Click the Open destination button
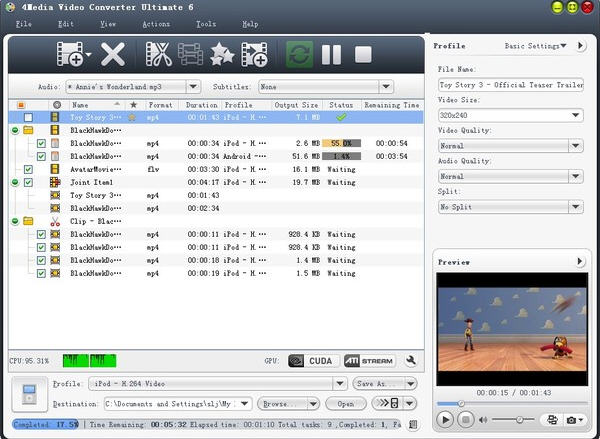The image size is (600, 439). (345, 404)
